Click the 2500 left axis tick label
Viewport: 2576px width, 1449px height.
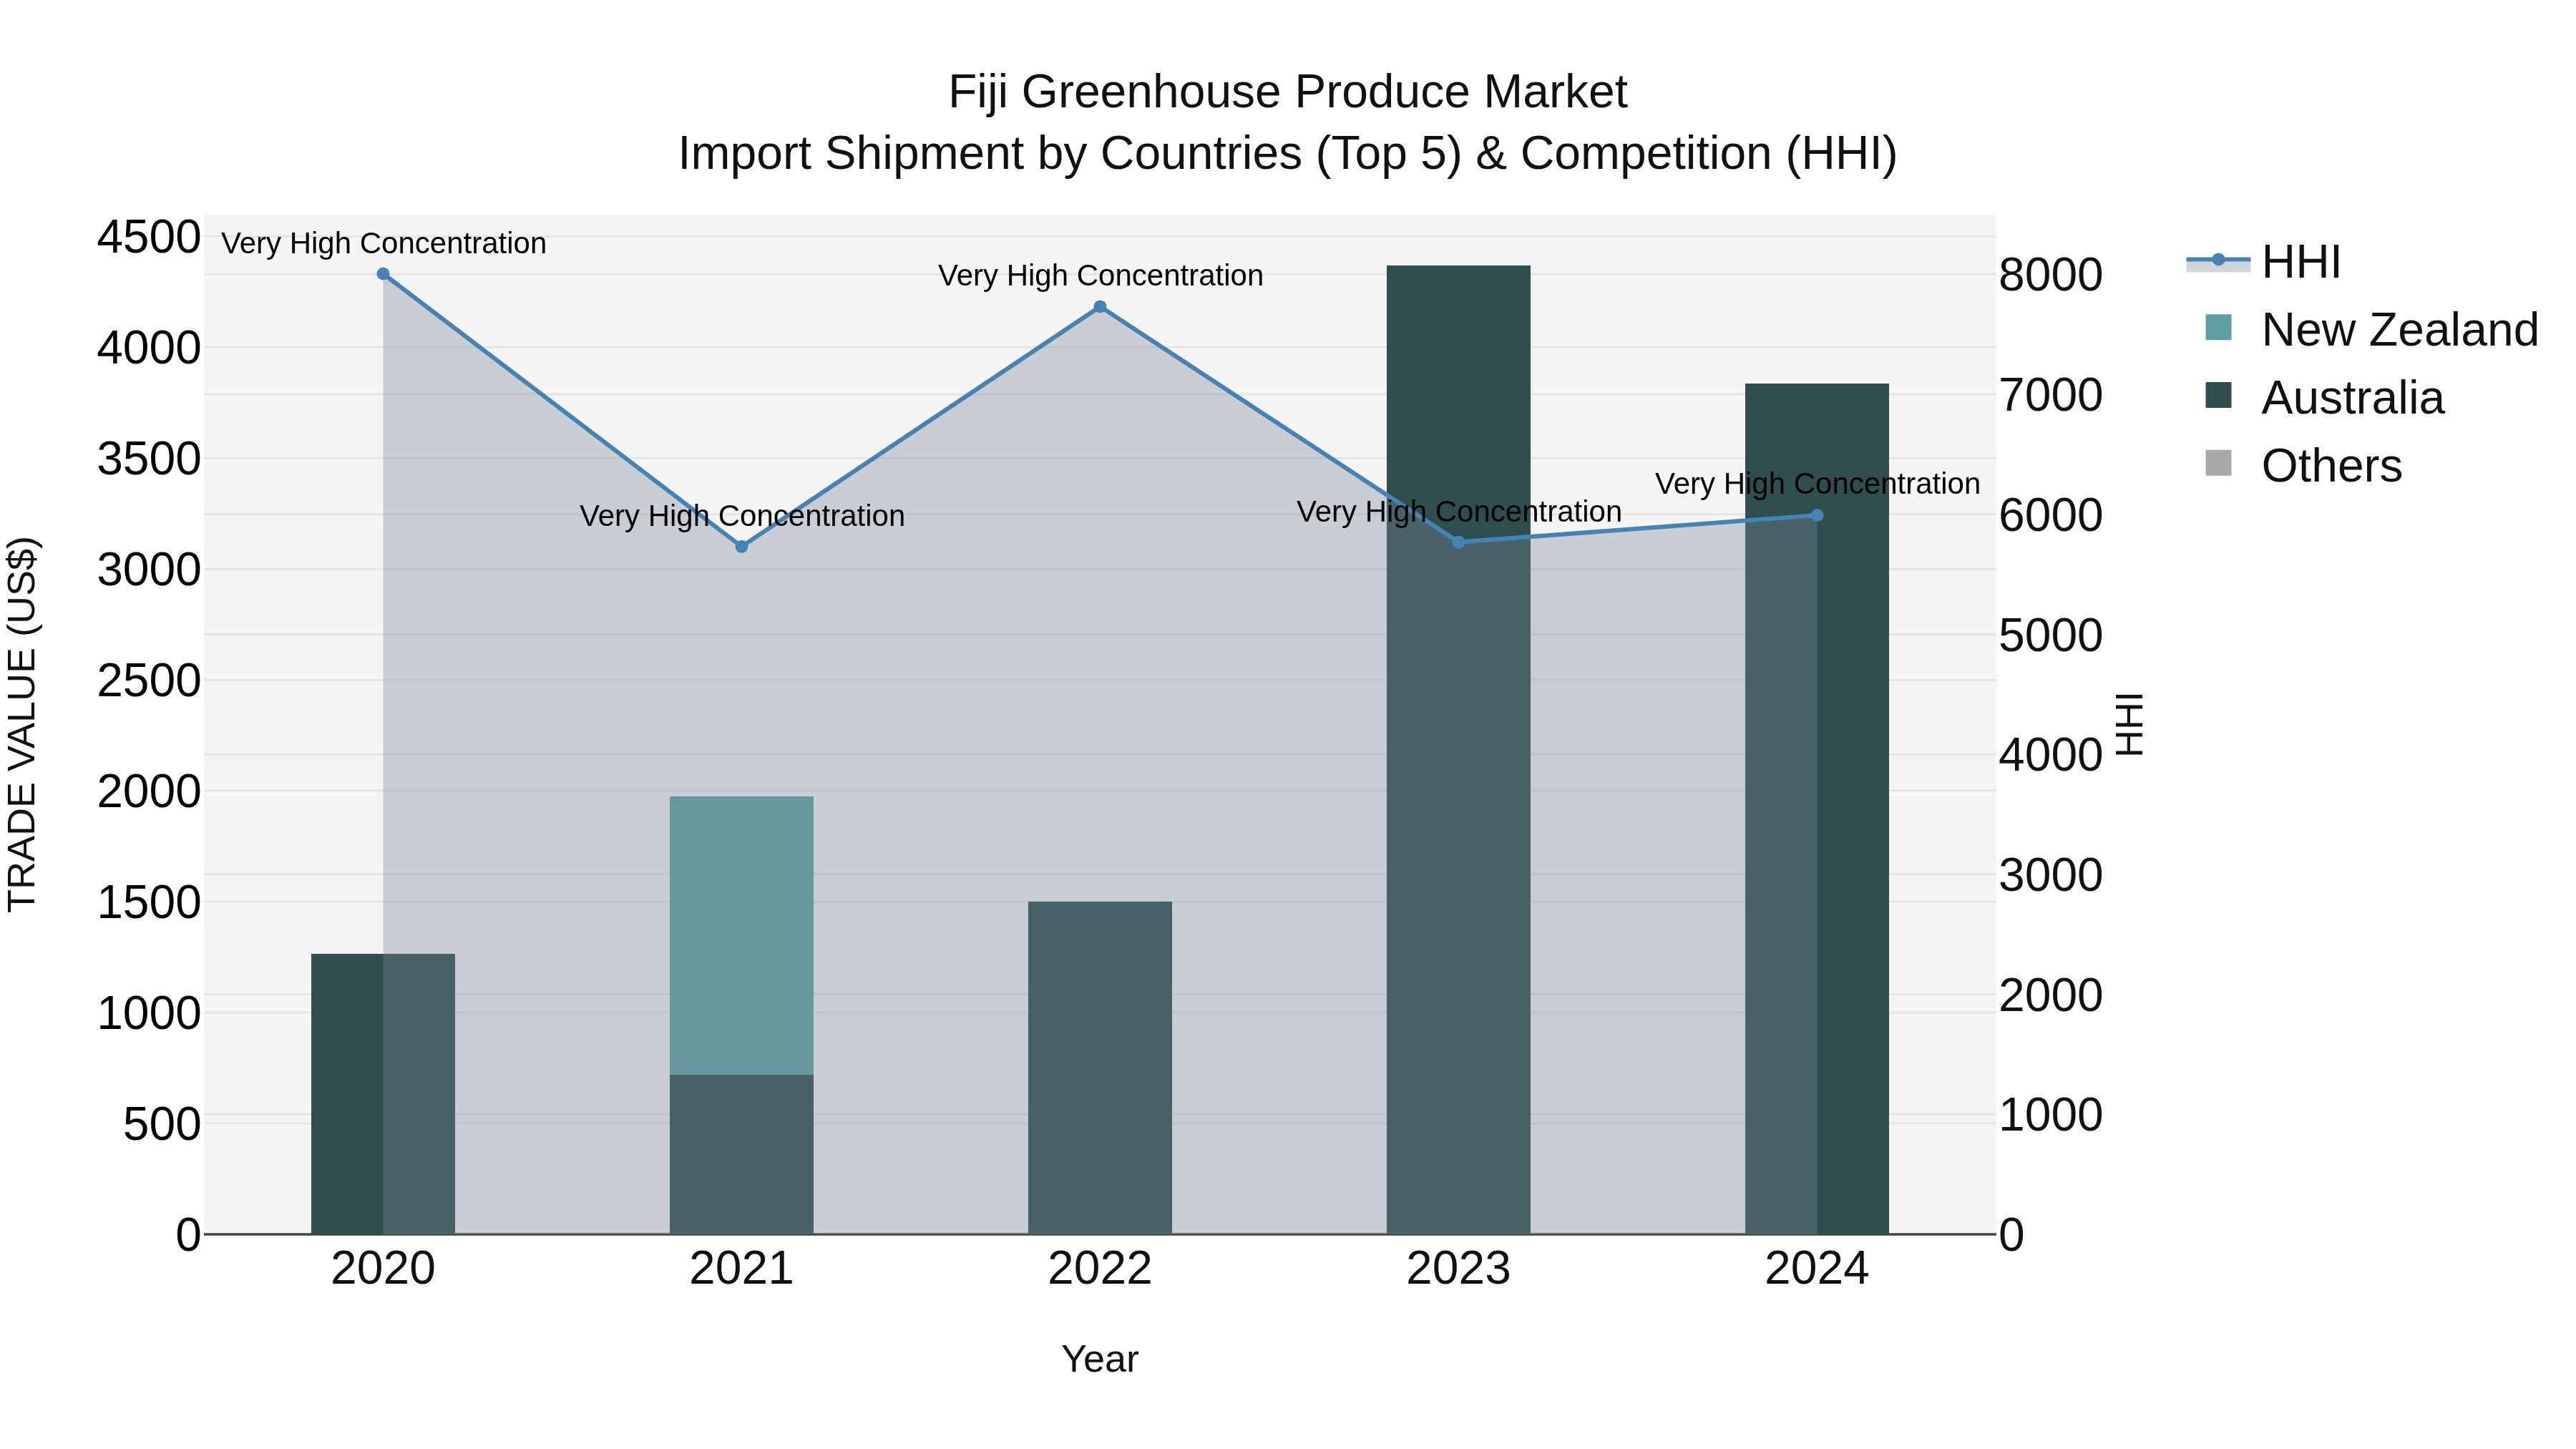[149, 681]
